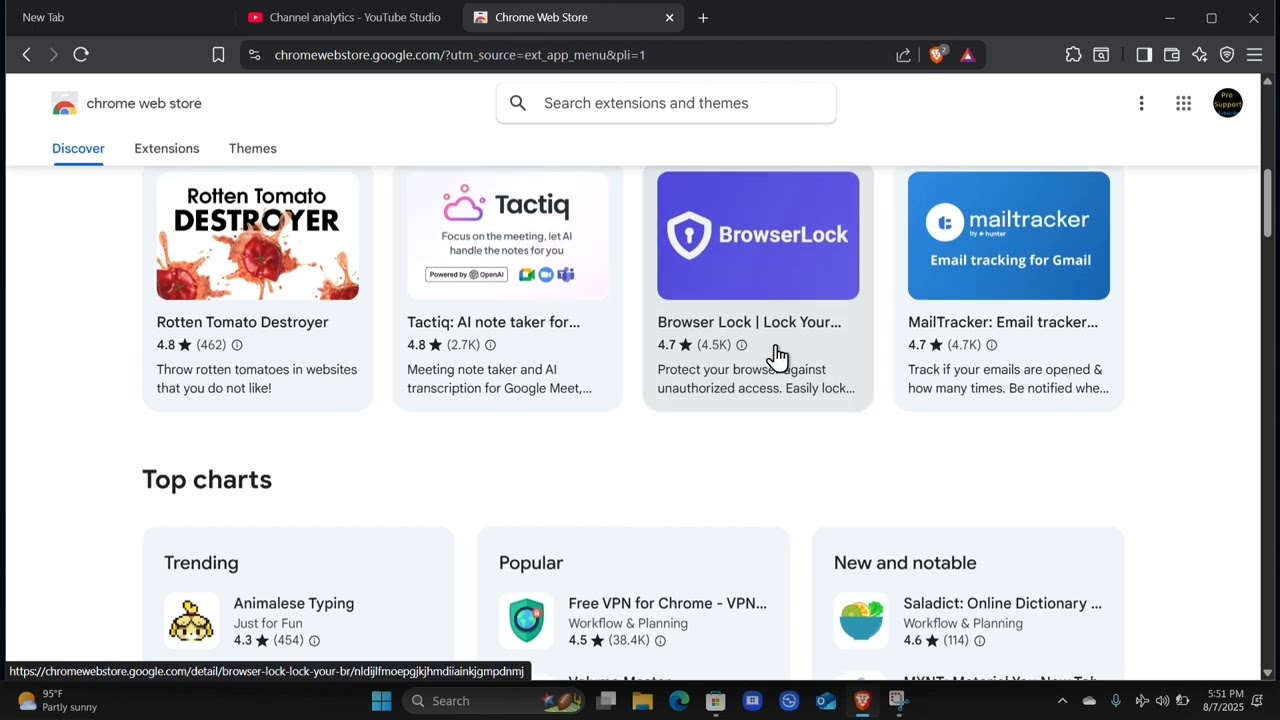This screenshot has width=1280, height=720.
Task: Open Saladict: Online Dictionary listing title
Action: 1003,604
